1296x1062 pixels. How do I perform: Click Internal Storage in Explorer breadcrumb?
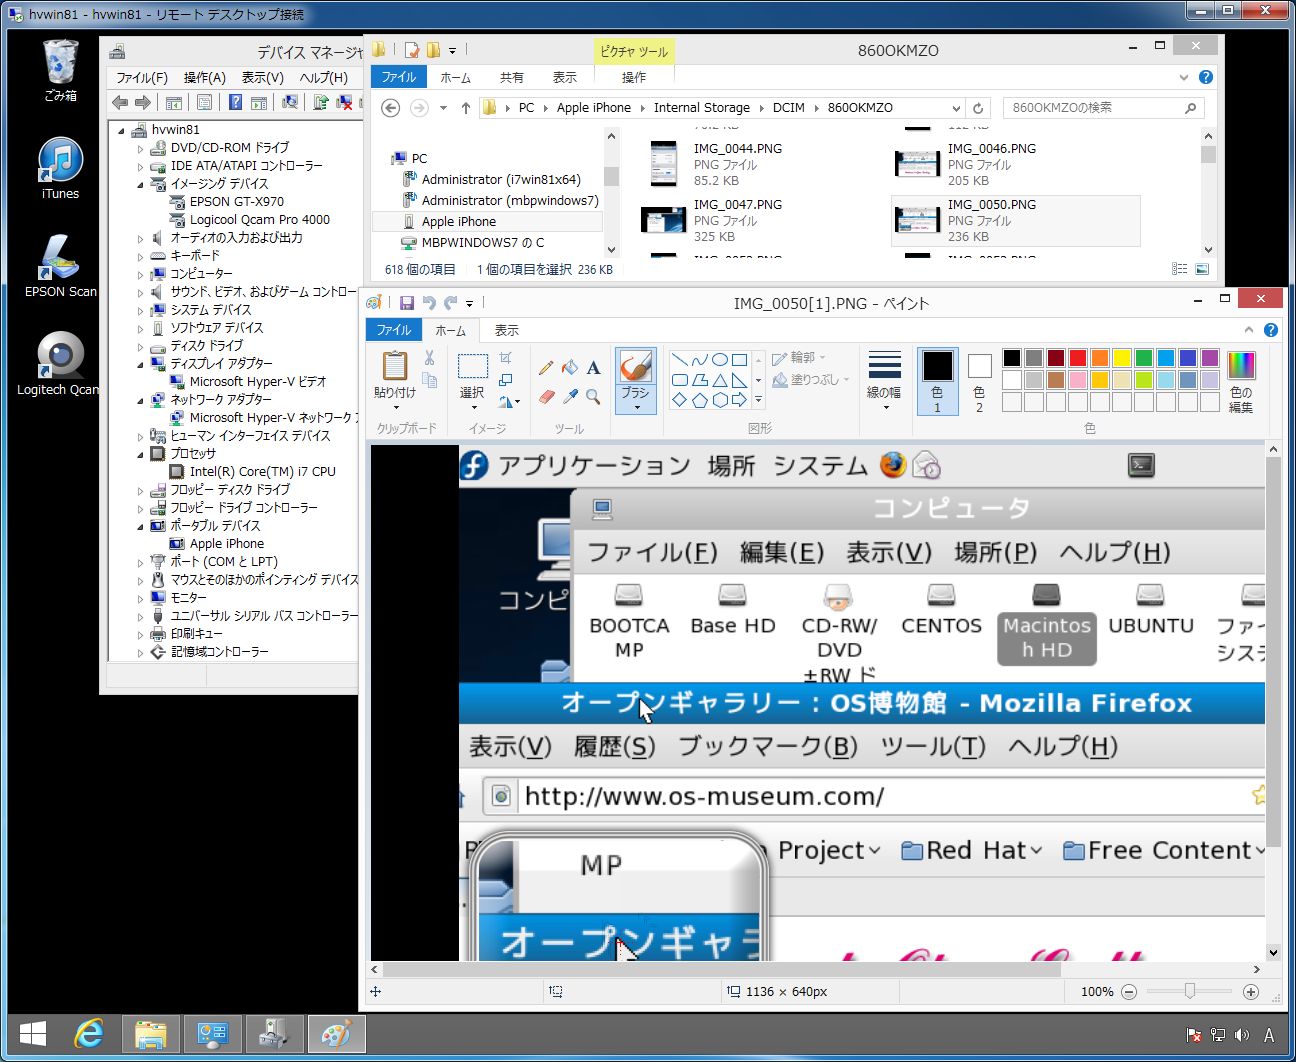click(701, 108)
